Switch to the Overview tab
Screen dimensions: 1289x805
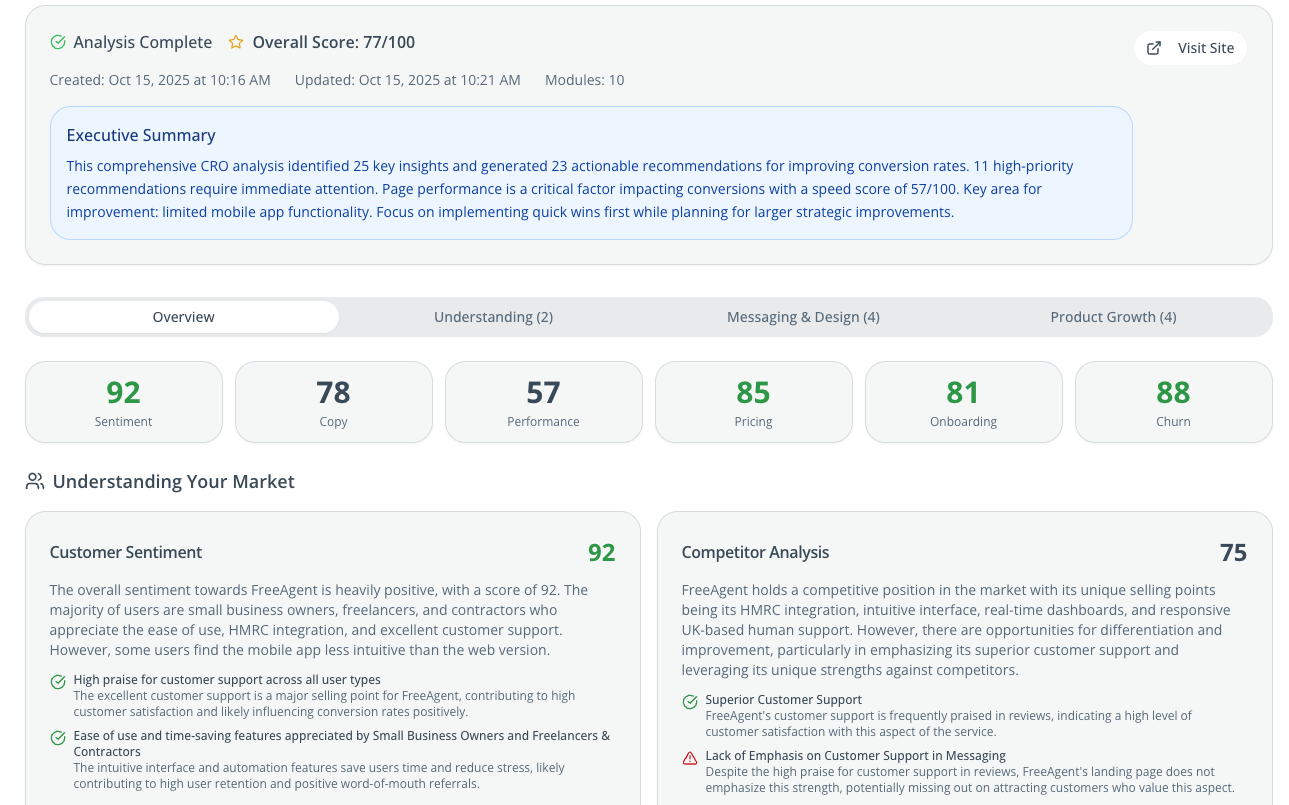[184, 317]
